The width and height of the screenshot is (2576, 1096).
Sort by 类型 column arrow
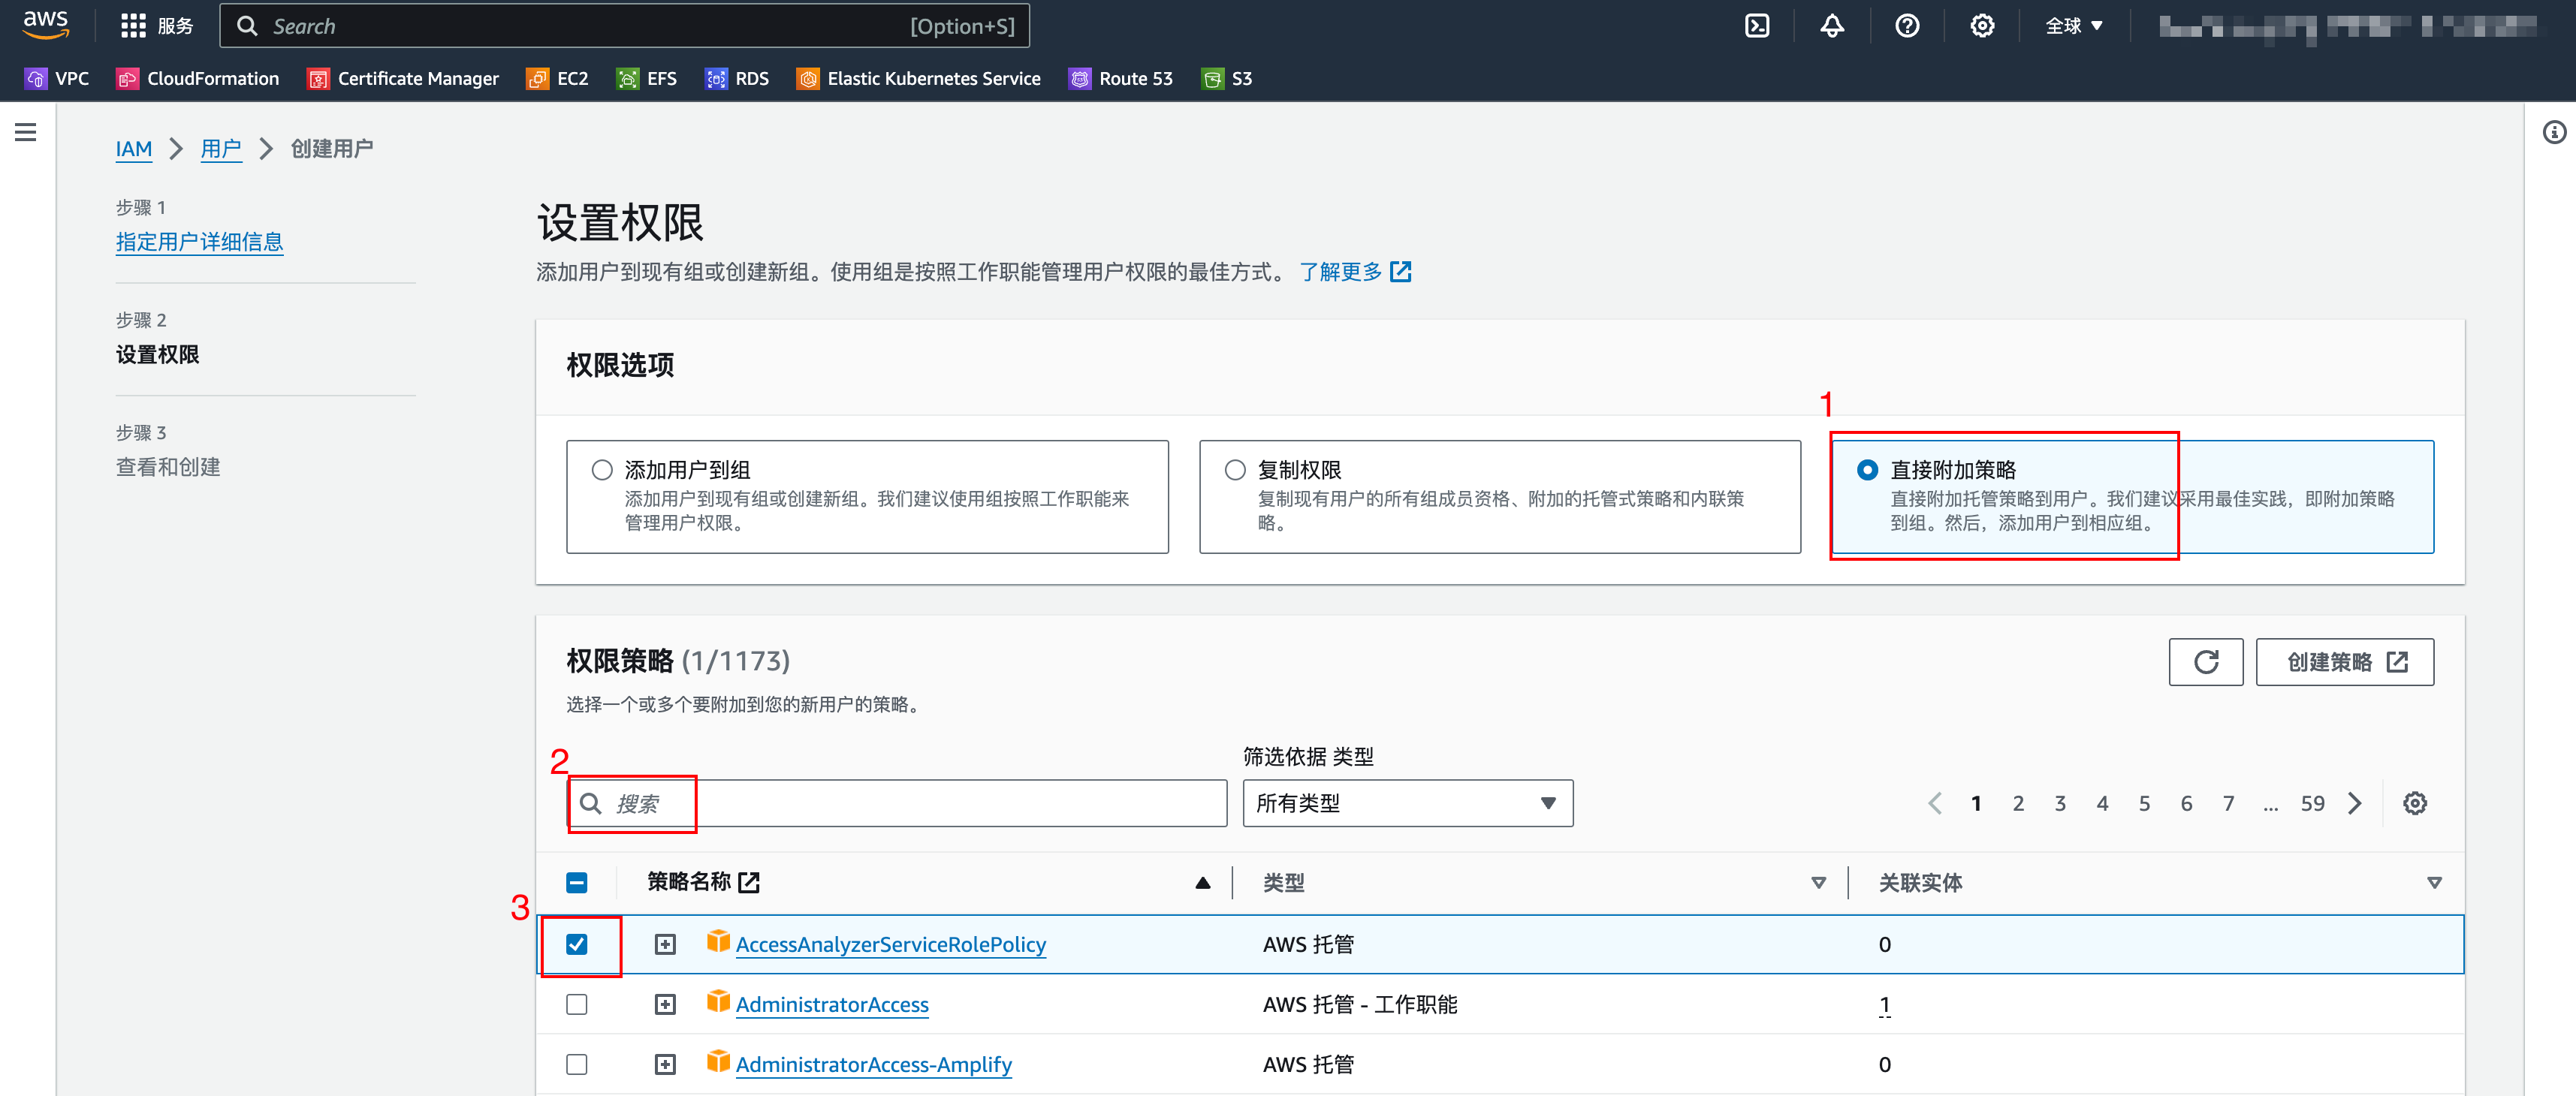click(x=1818, y=883)
